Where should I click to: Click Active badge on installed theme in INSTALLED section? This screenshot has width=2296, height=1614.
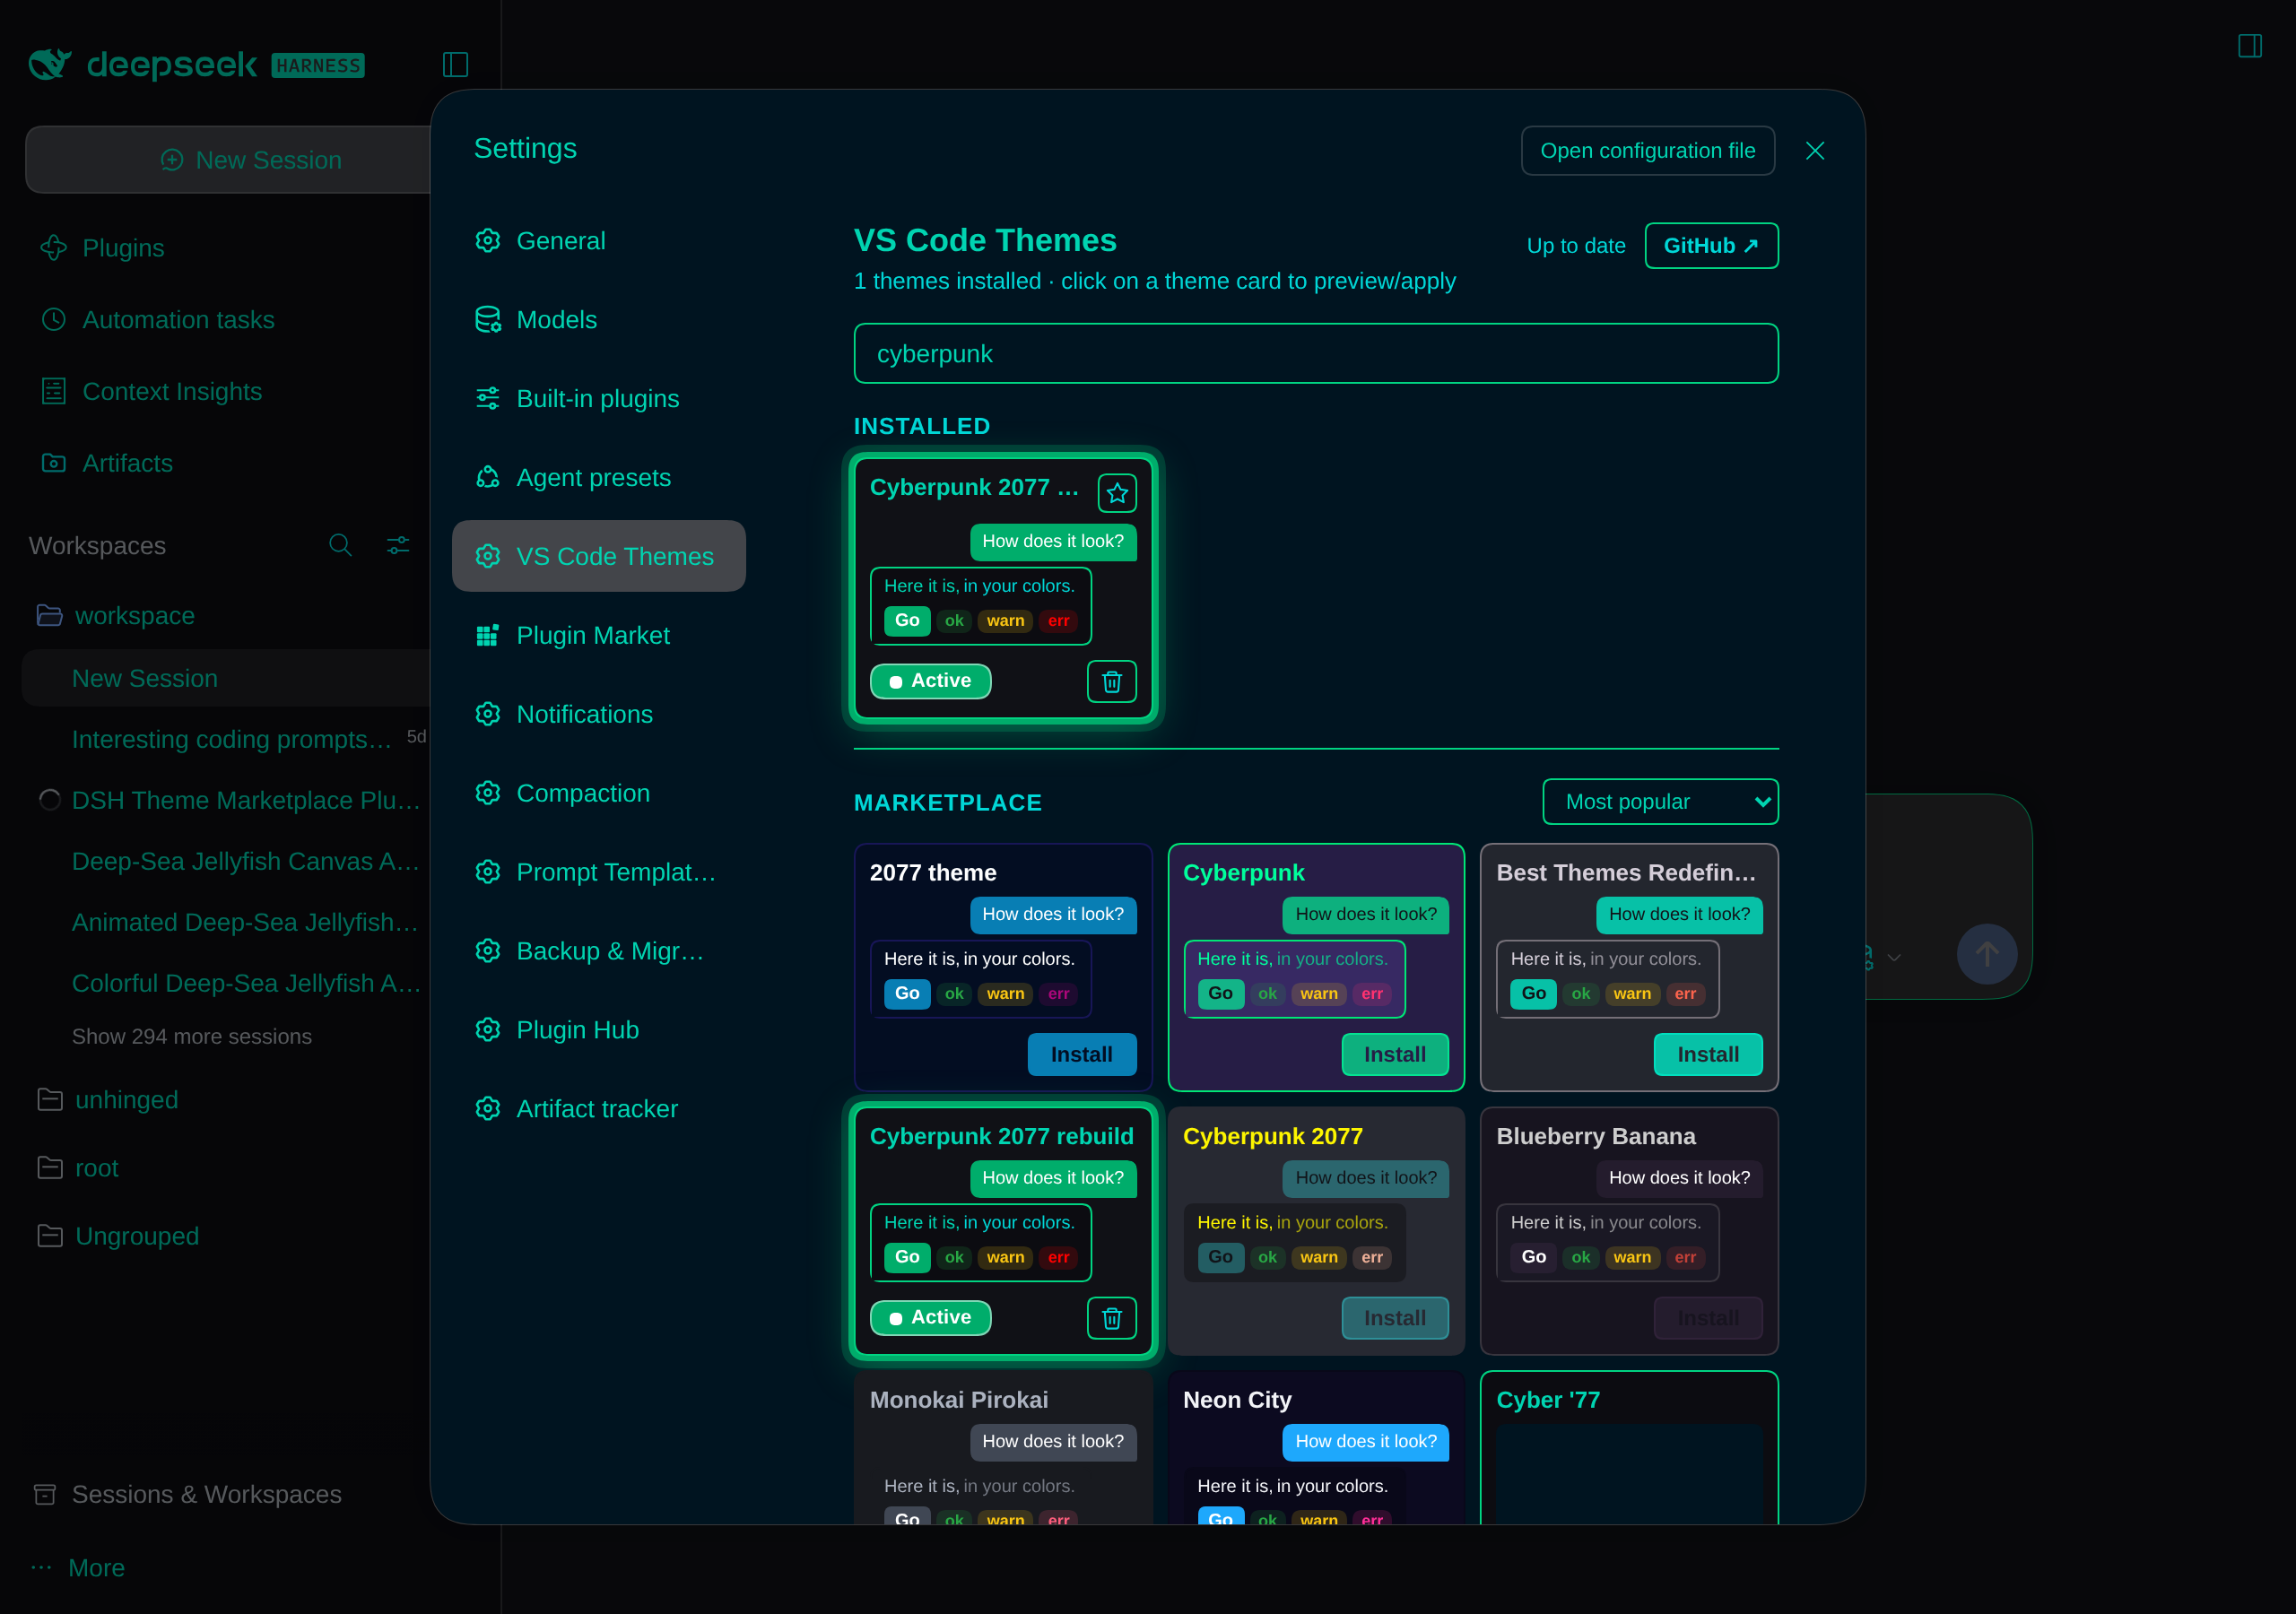[930, 681]
